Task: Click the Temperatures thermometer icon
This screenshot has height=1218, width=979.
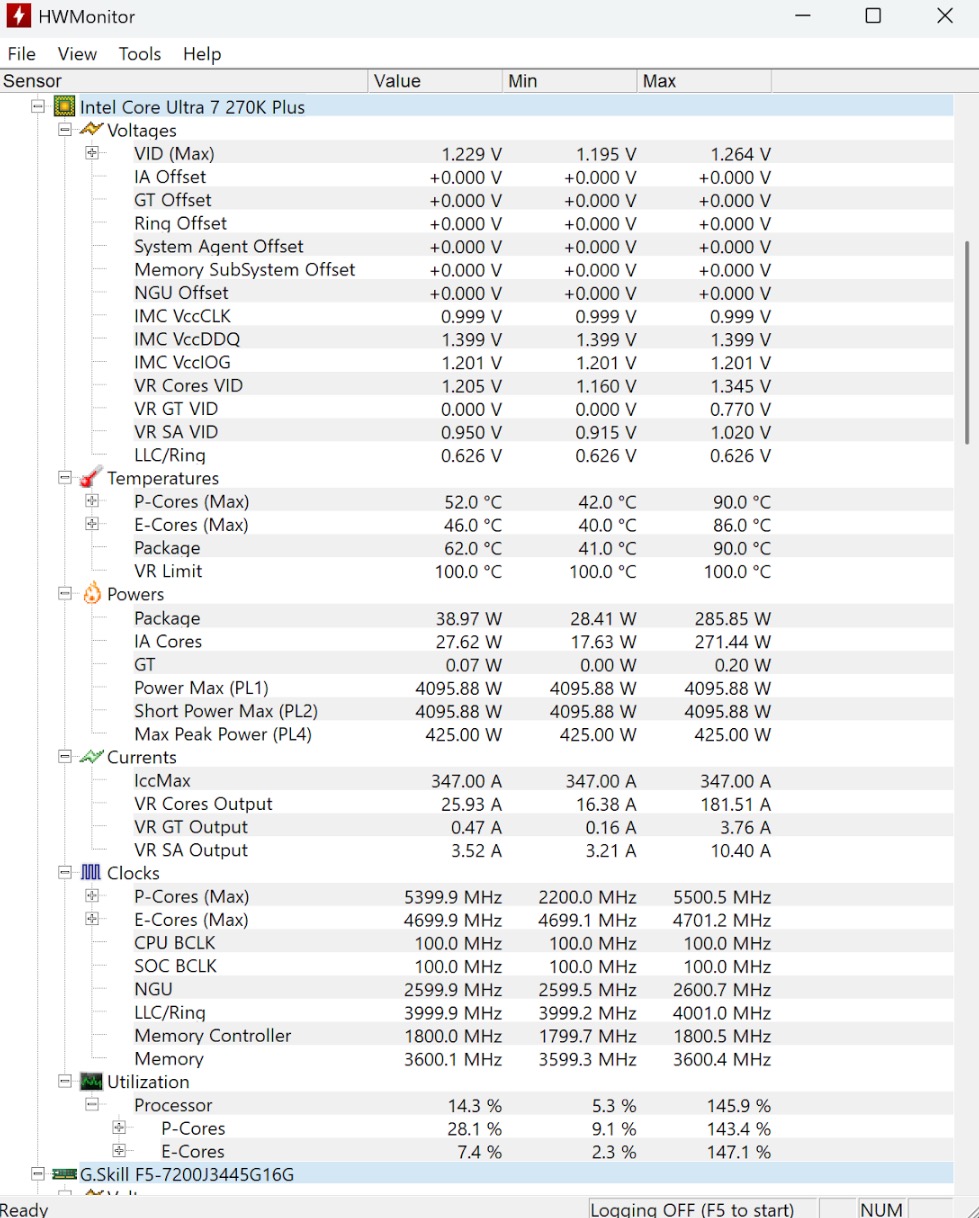Action: tap(89, 478)
